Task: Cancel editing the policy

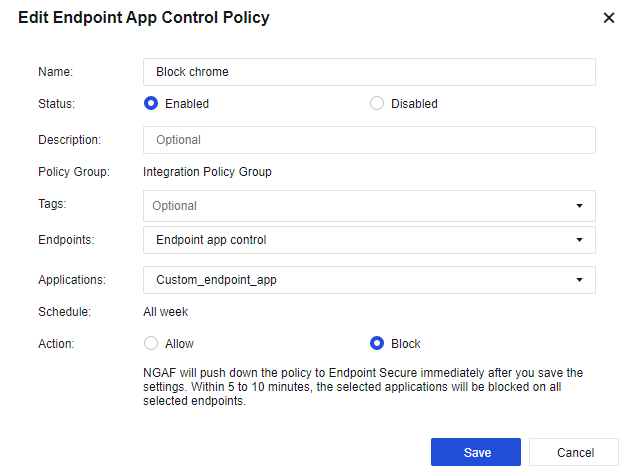Action: [573, 452]
